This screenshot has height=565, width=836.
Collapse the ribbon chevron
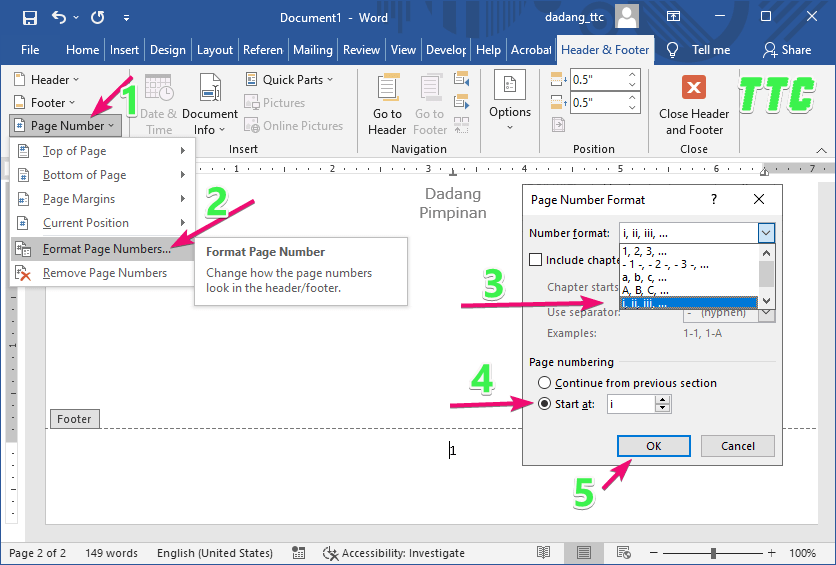click(822, 151)
